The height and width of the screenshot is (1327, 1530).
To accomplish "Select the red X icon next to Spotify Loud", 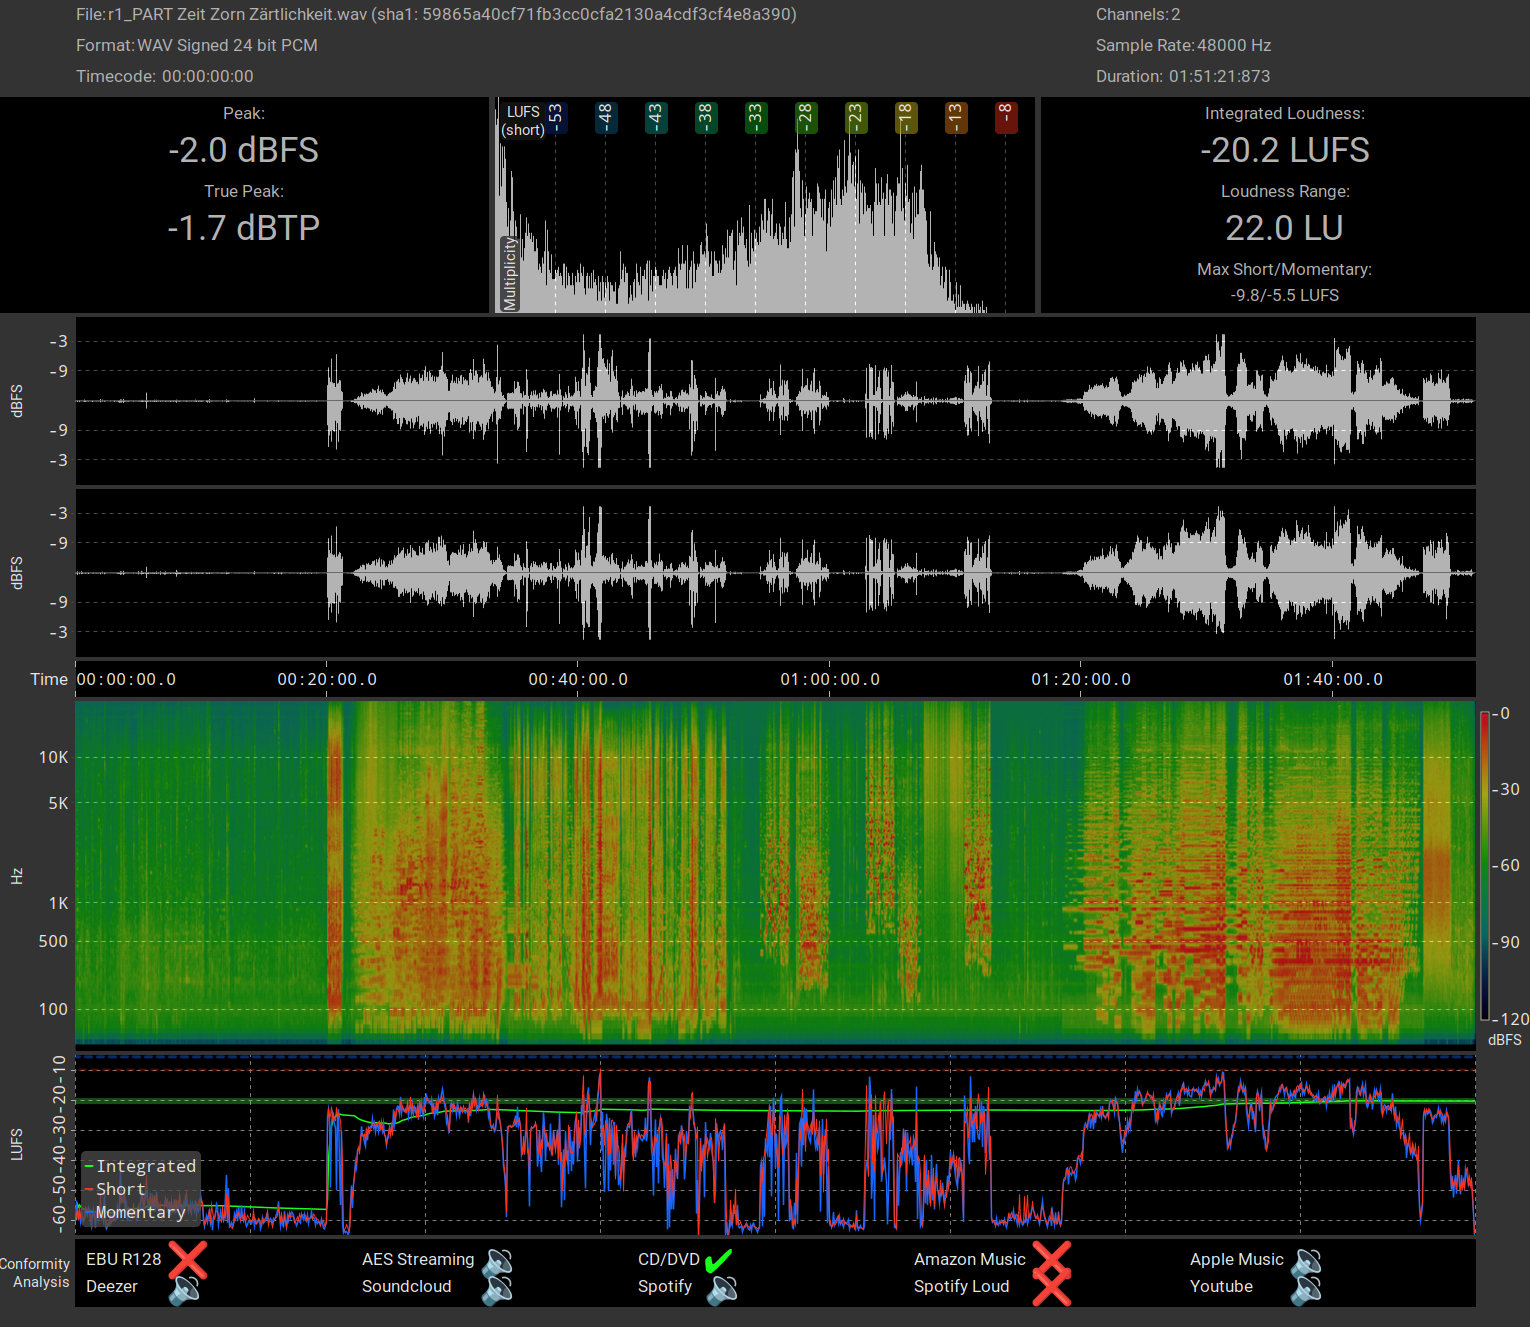I will [1051, 1288].
